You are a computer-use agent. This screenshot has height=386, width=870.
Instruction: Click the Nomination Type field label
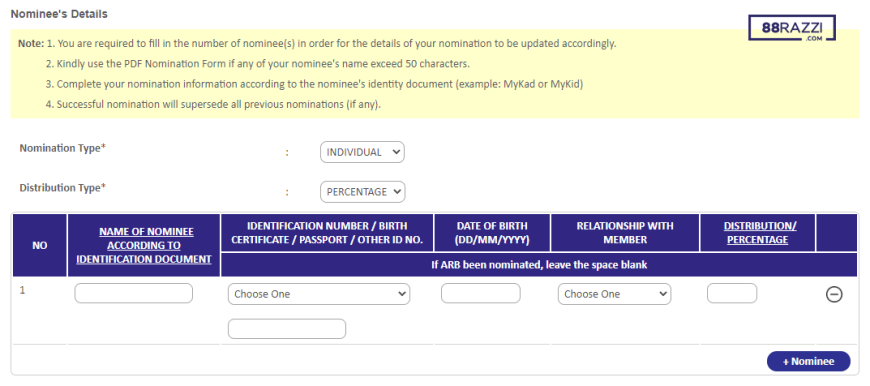tap(62, 149)
